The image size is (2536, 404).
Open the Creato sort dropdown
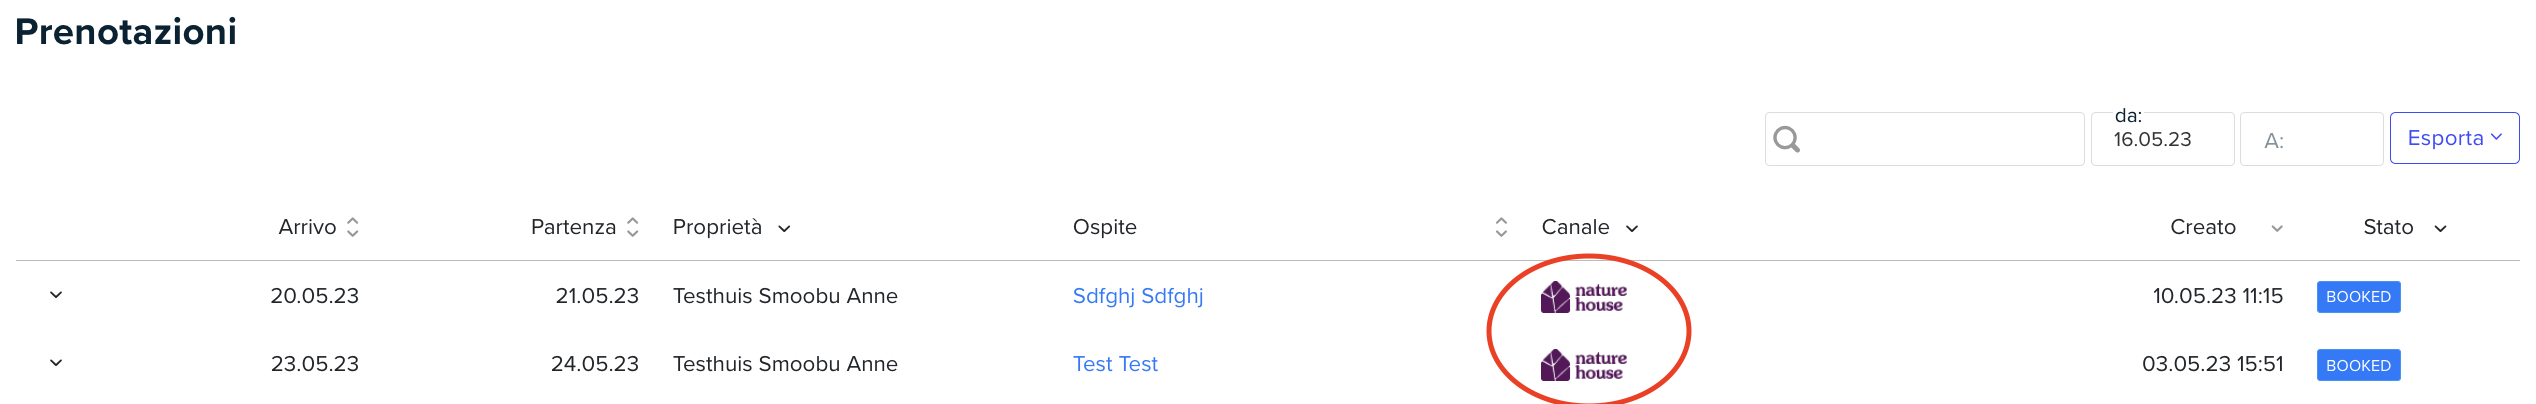click(2277, 229)
